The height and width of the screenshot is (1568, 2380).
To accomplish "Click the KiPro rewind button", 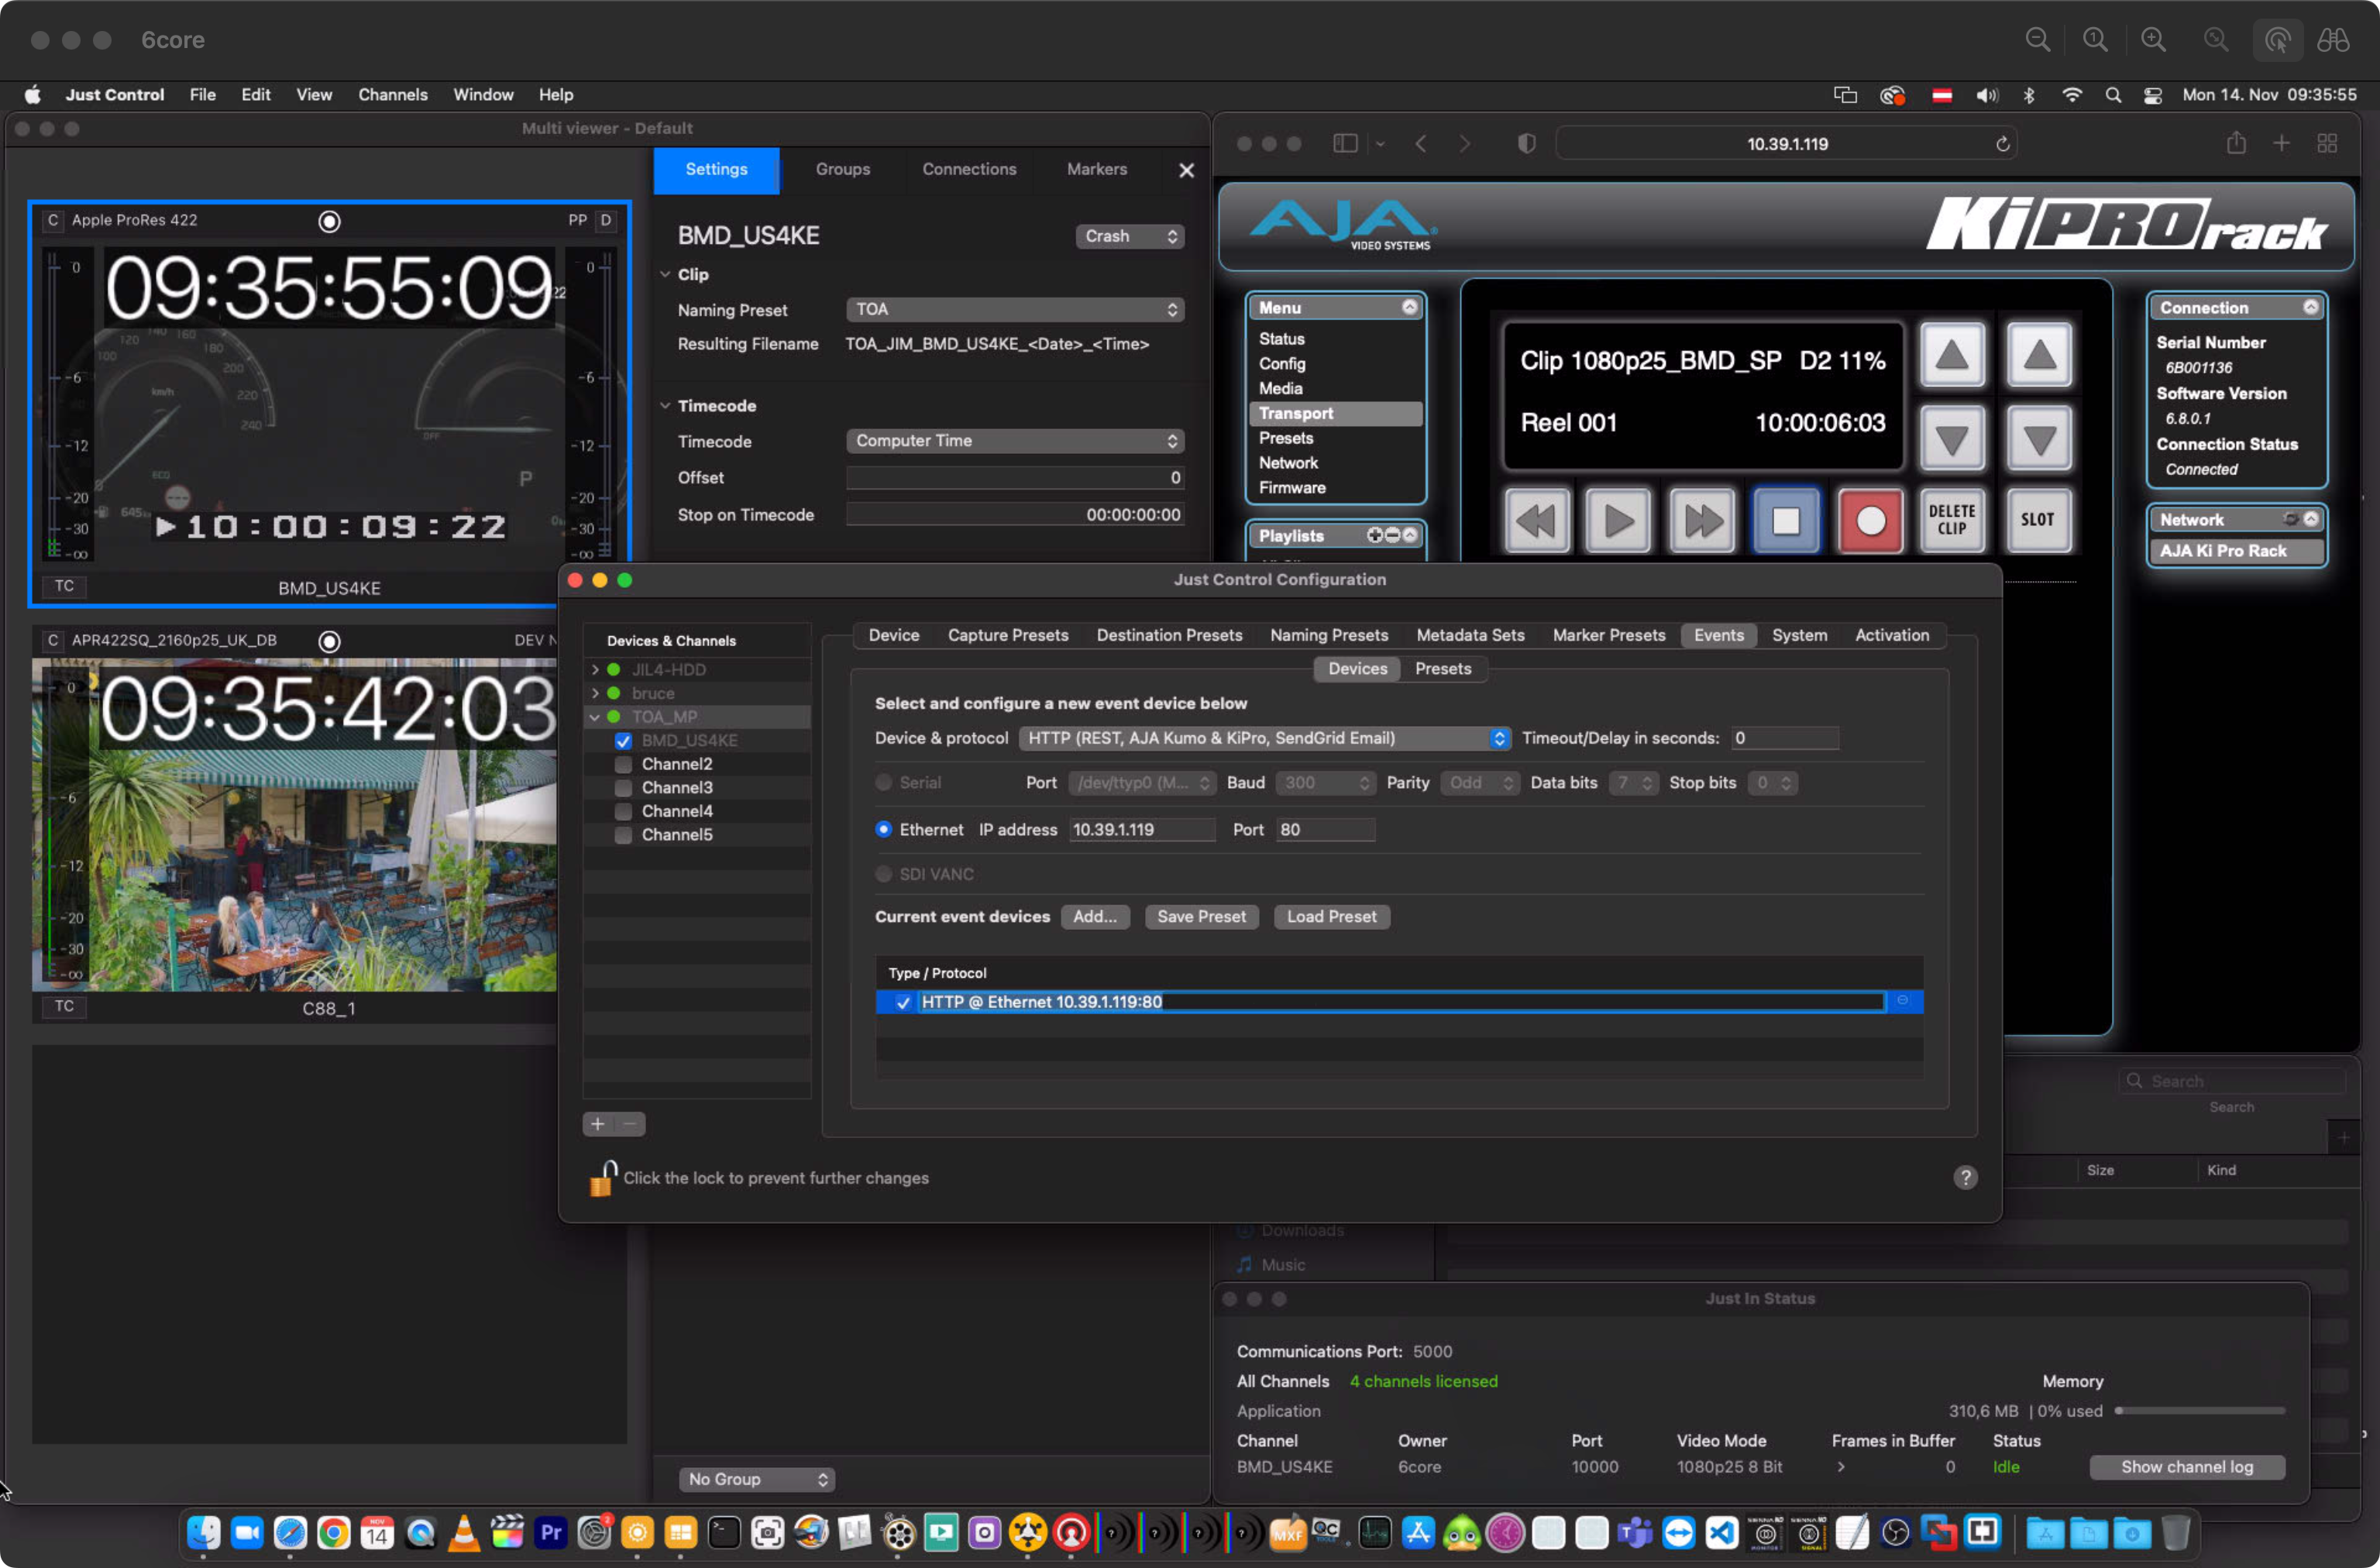I will tap(1536, 521).
